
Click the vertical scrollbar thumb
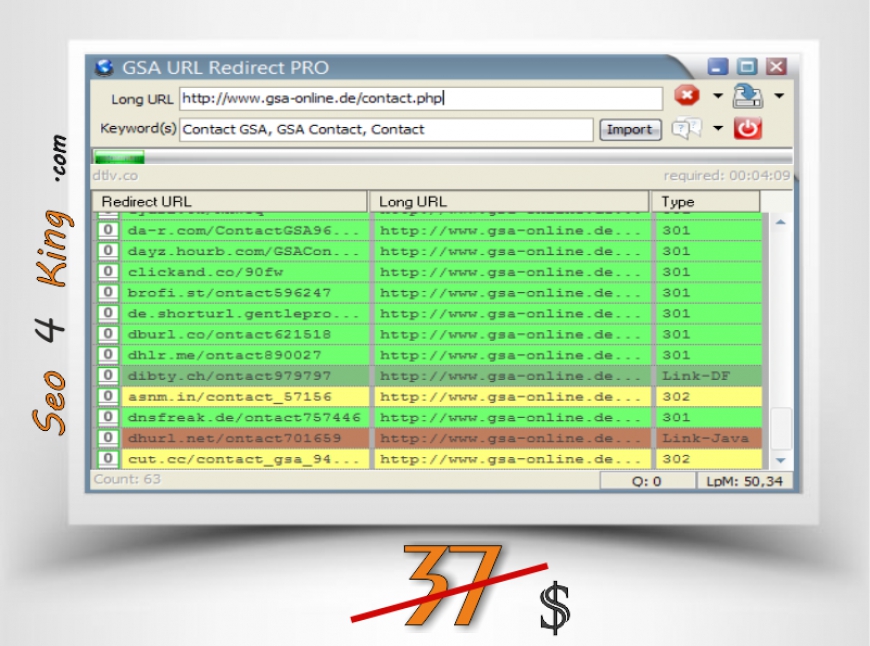[x=781, y=428]
